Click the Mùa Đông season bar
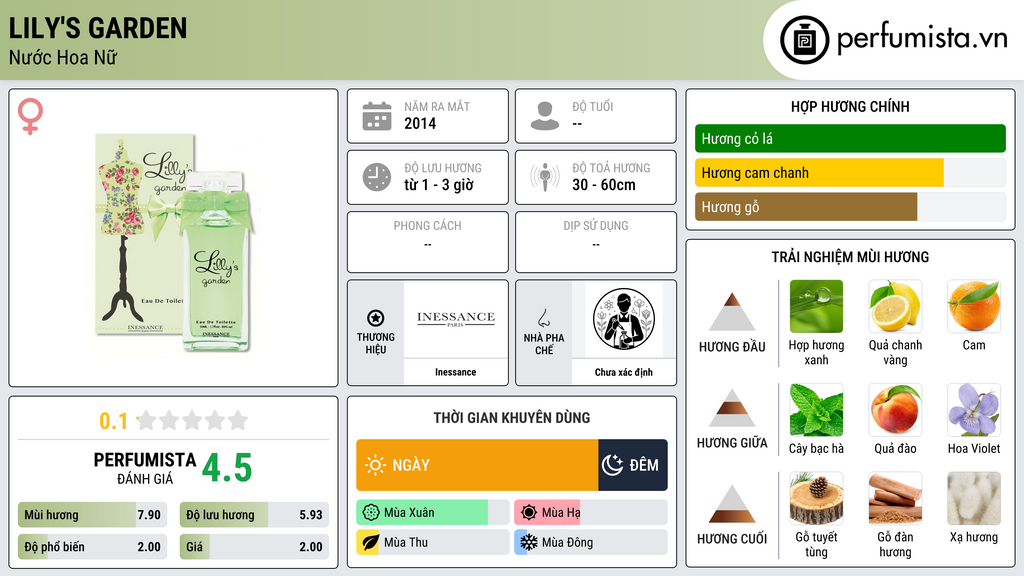This screenshot has height=576, width=1024. (x=591, y=543)
